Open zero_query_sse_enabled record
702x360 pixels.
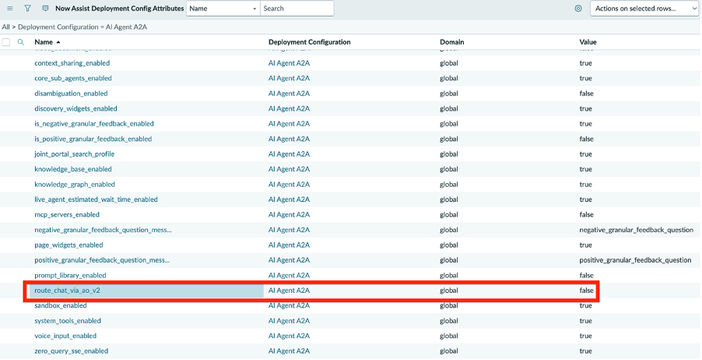pyautogui.click(x=71, y=351)
